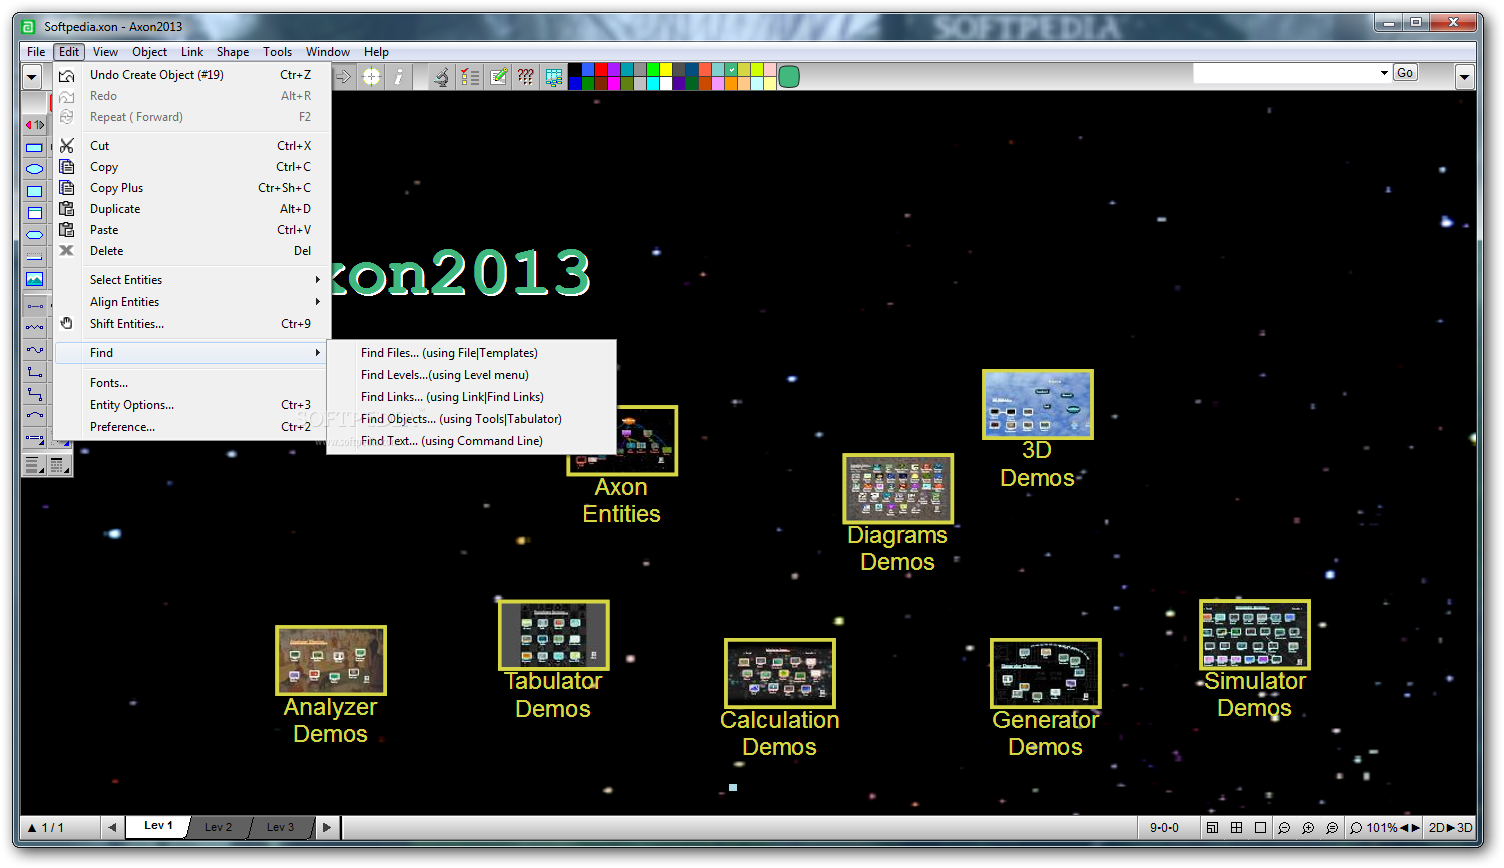Viewport: 1504px width, 868px height.
Task: Select the curved wave link tool
Action: (x=34, y=350)
